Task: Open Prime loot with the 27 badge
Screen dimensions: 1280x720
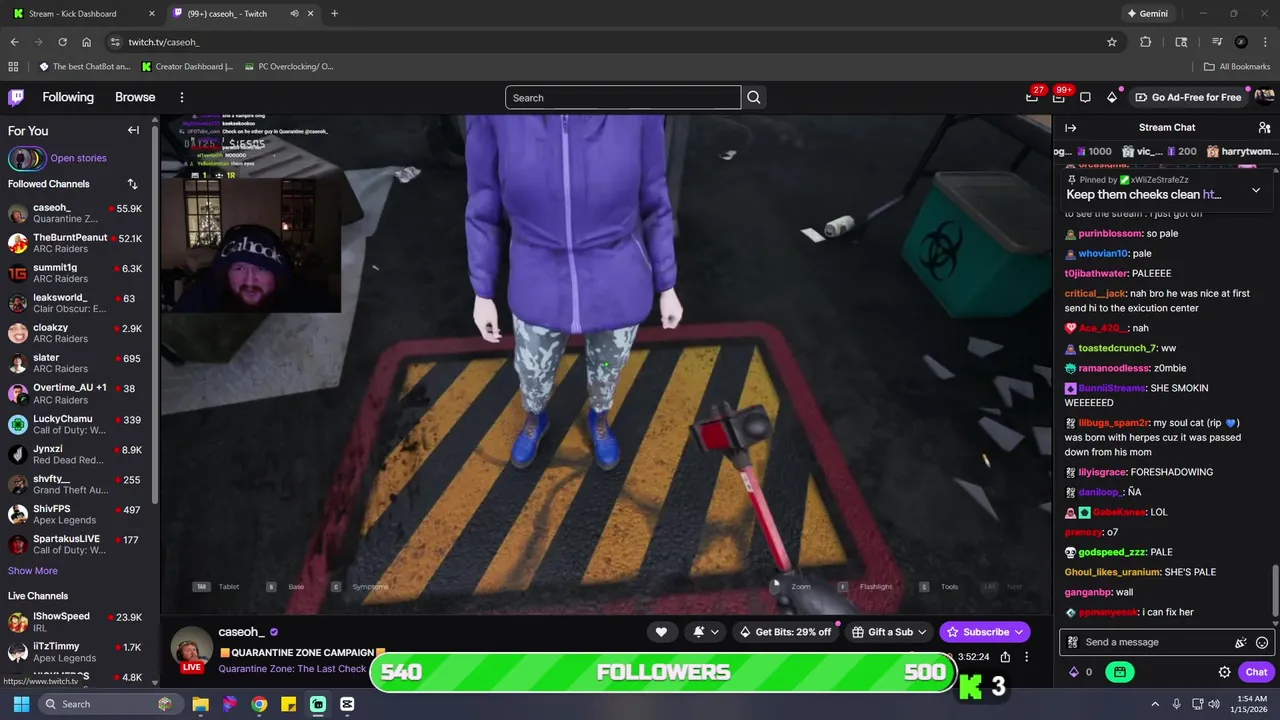Action: coord(1032,97)
